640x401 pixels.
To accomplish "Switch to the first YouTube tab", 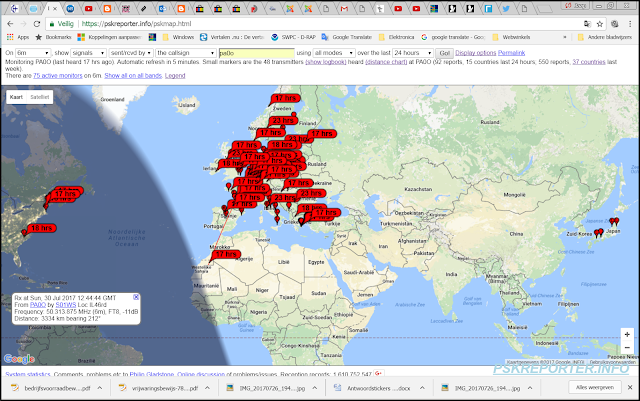I will (89, 9).
